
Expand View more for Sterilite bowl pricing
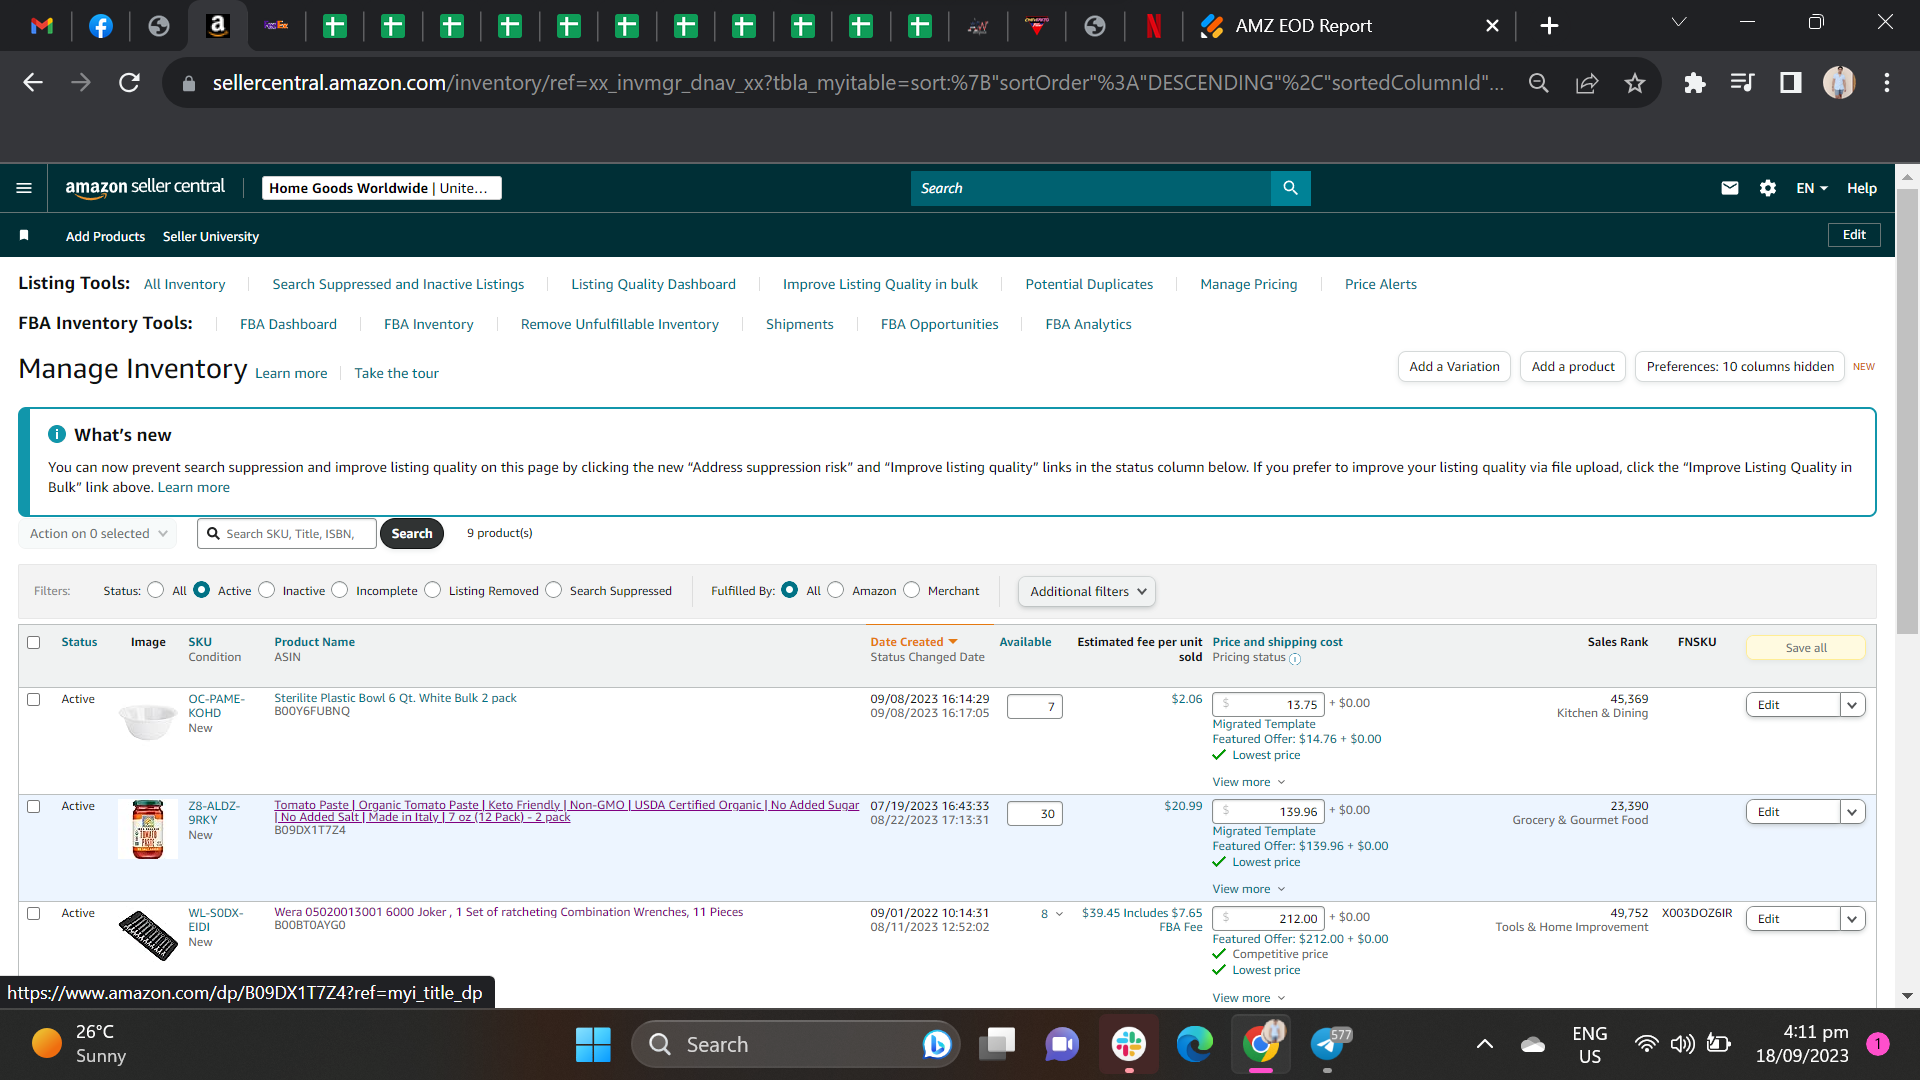tap(1249, 782)
